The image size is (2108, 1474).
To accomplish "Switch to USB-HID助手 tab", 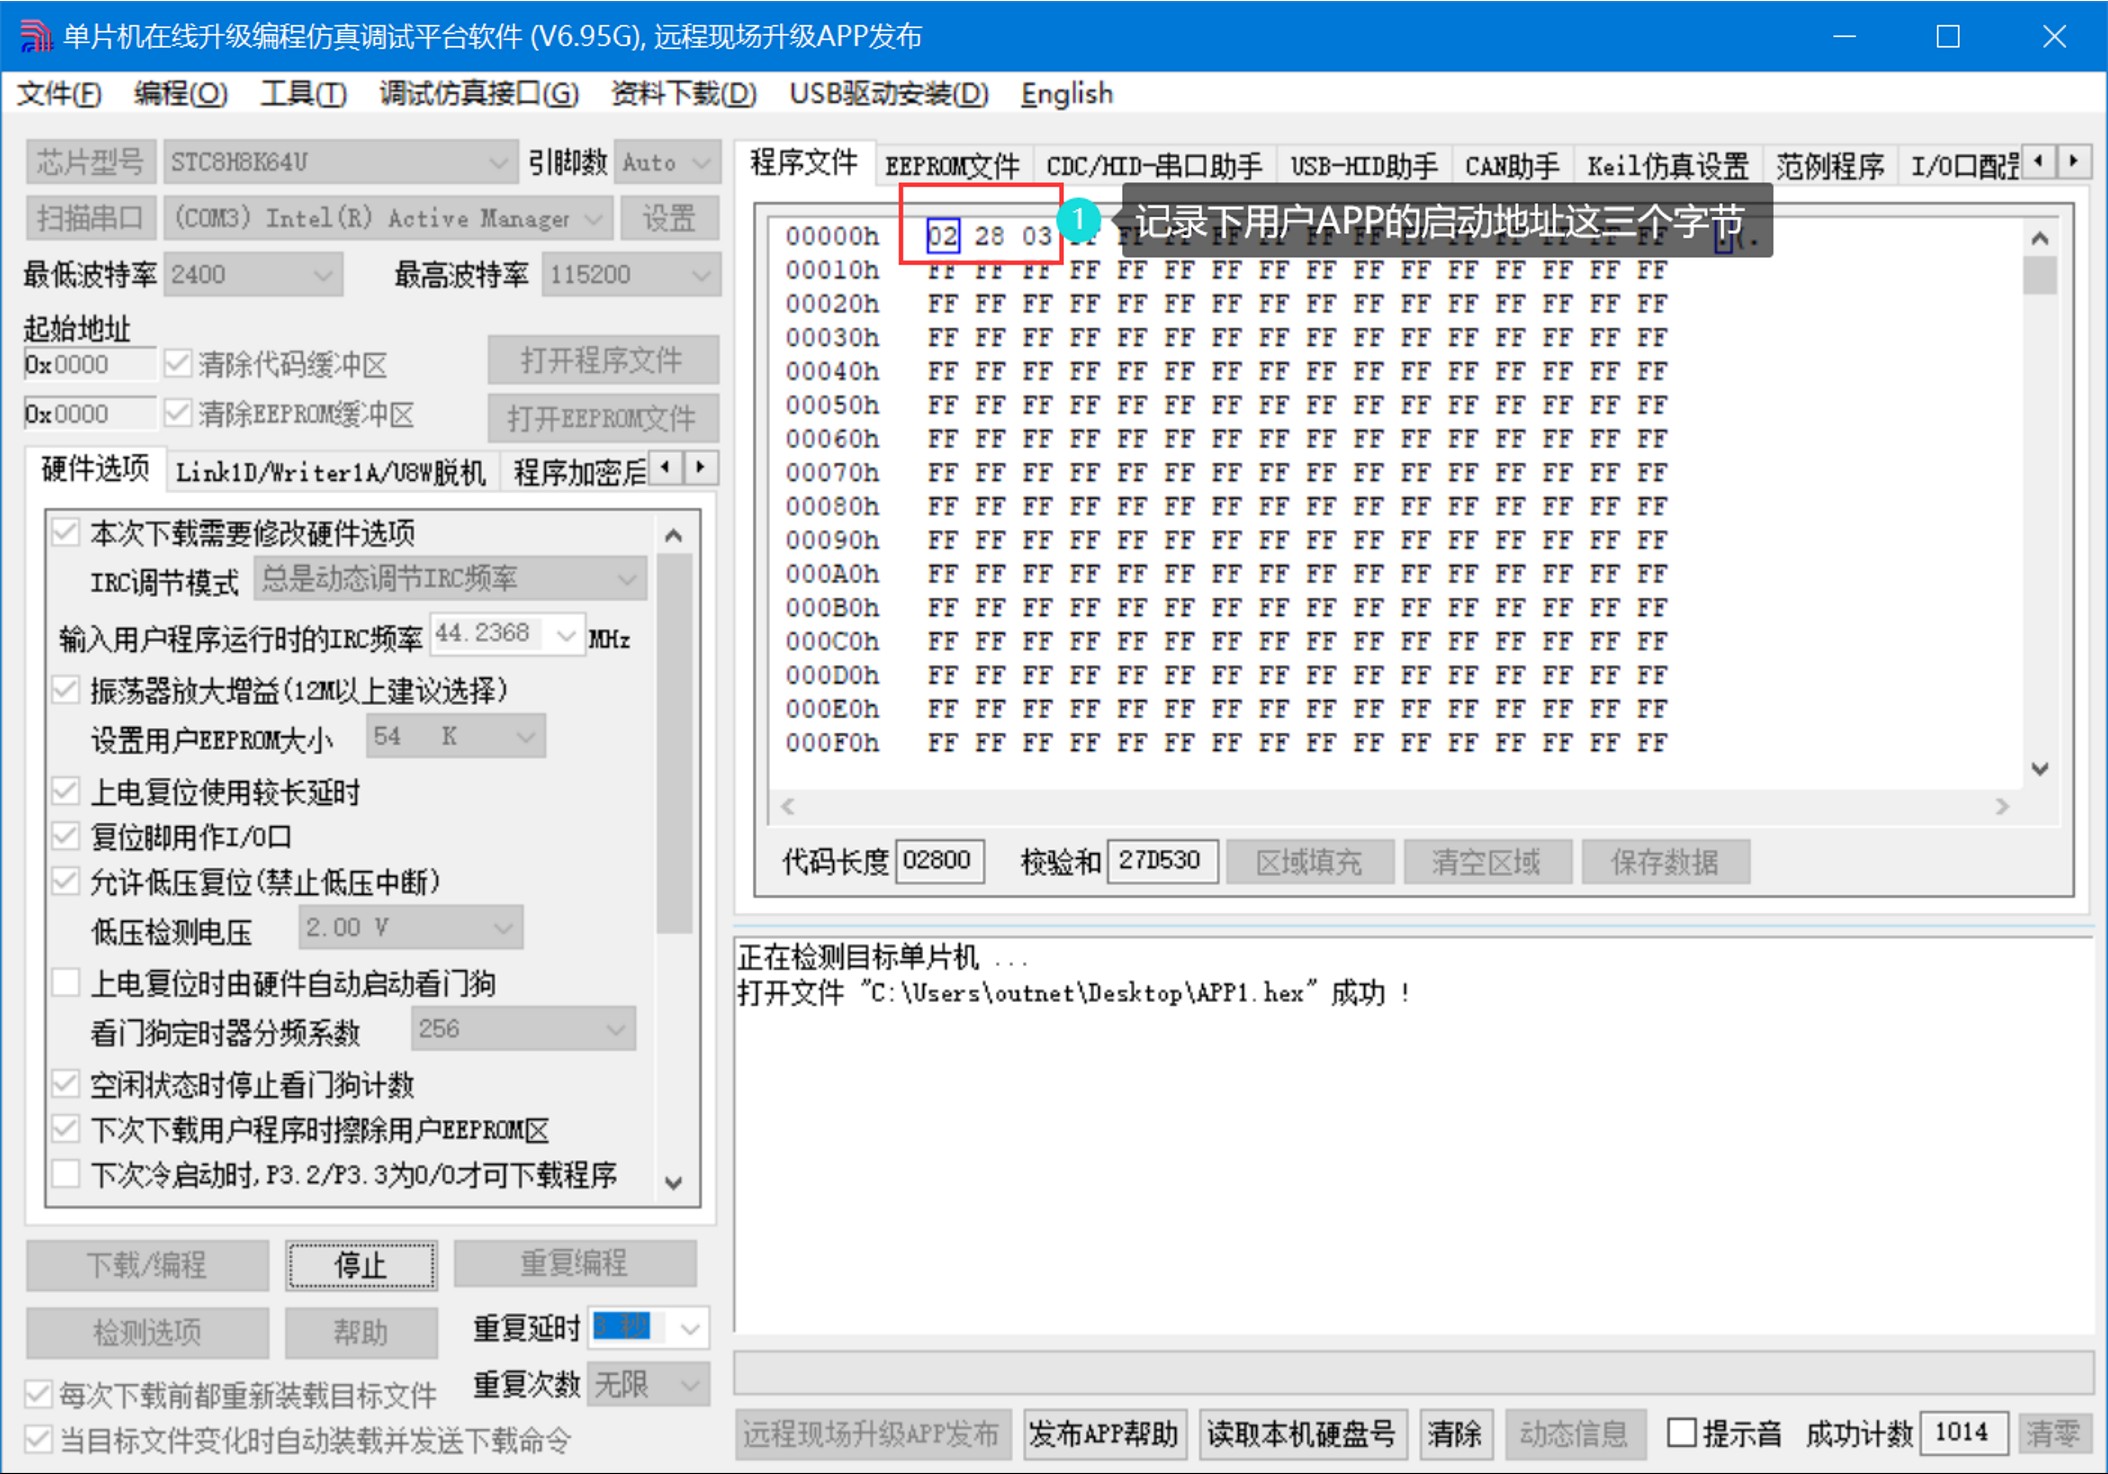I will point(1364,165).
